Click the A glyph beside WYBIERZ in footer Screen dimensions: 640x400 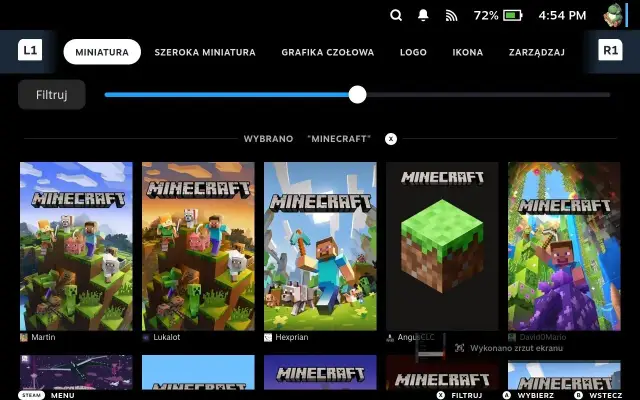click(507, 395)
